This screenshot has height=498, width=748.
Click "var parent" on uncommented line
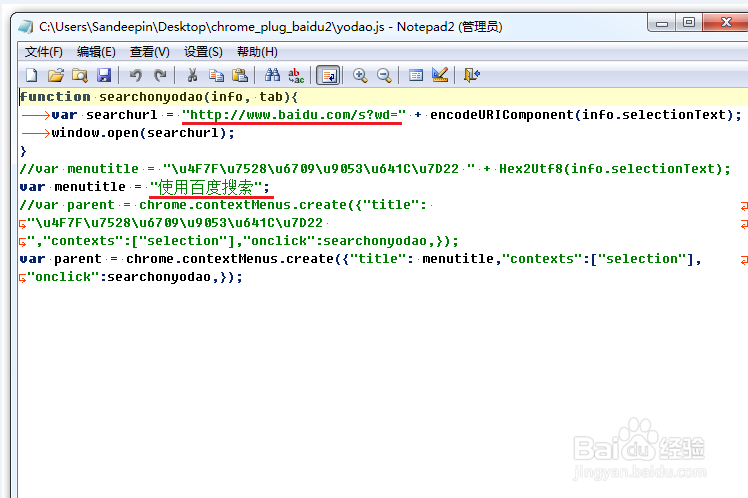point(61,259)
